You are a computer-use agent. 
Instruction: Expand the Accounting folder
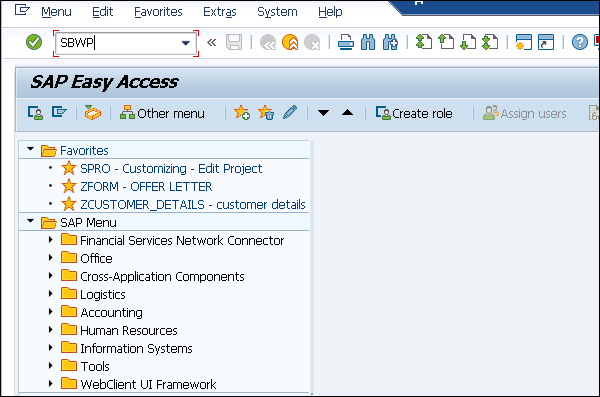tap(51, 312)
